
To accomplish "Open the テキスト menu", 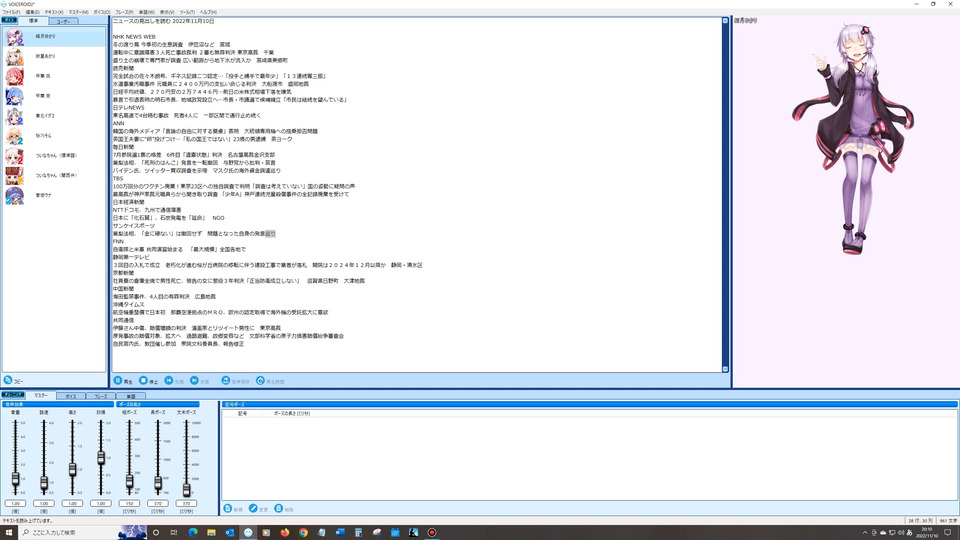I will [54, 12].
